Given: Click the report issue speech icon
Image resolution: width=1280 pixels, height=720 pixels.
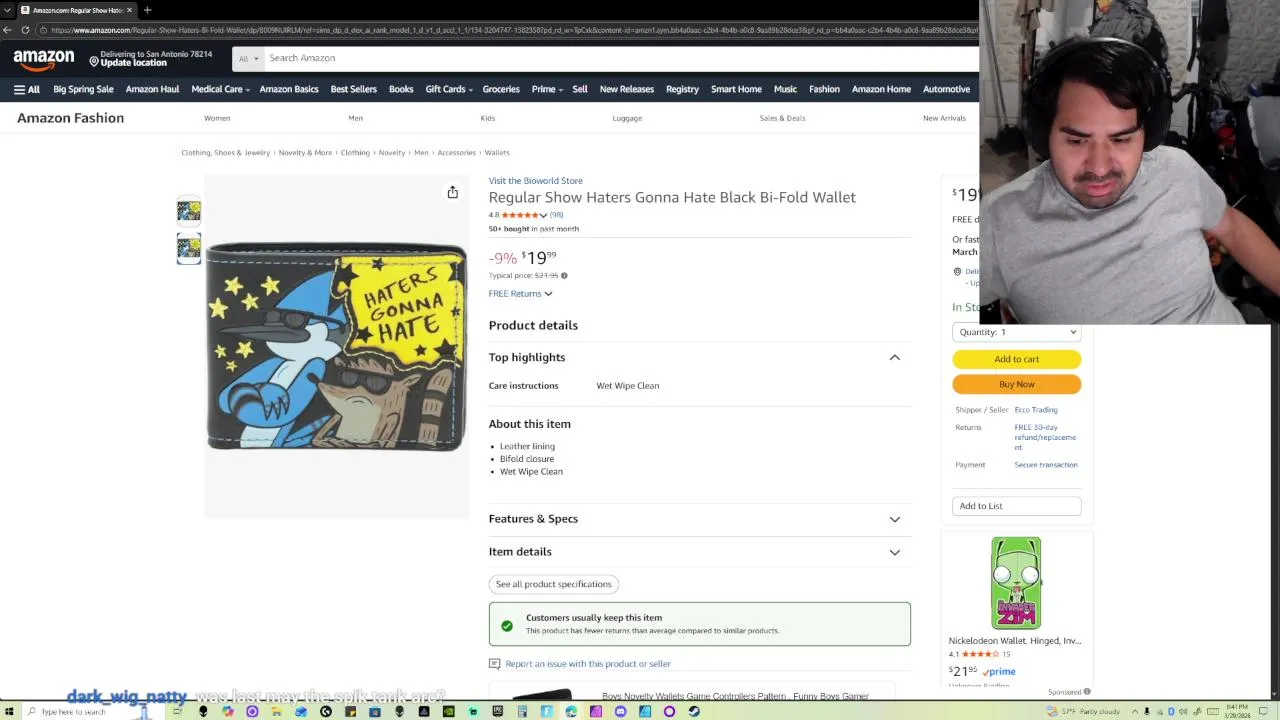Looking at the screenshot, I should pos(494,664).
